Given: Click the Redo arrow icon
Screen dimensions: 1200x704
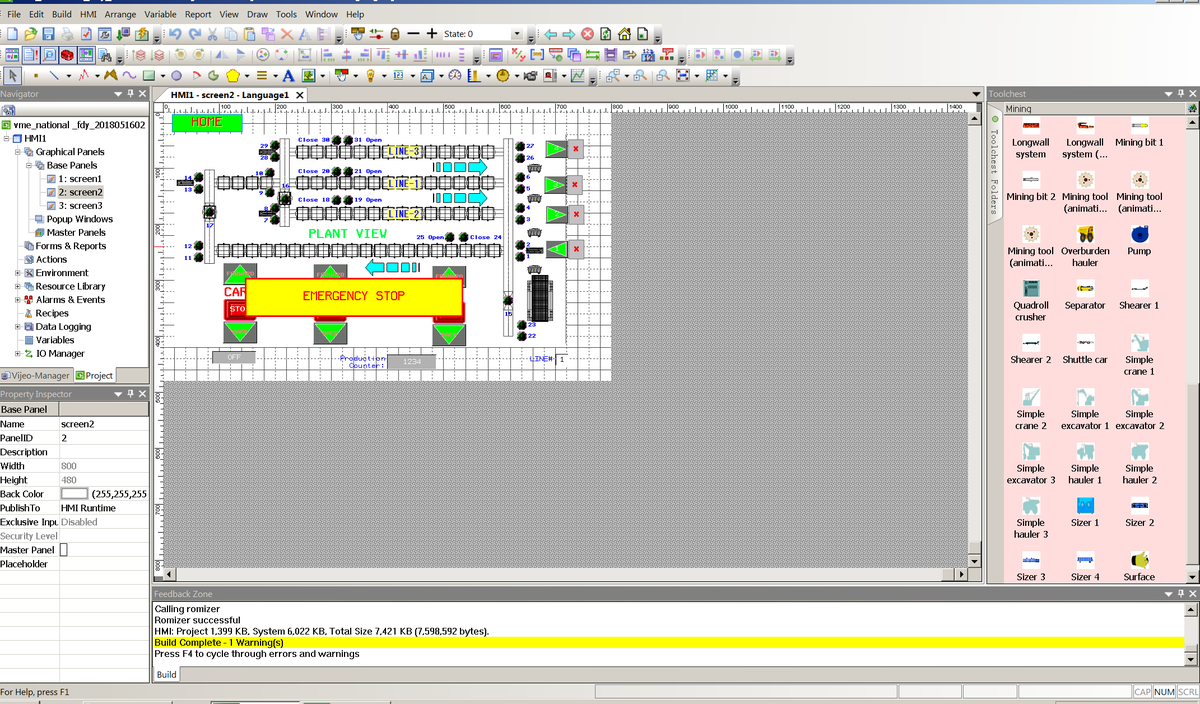Looking at the screenshot, I should point(195,34).
